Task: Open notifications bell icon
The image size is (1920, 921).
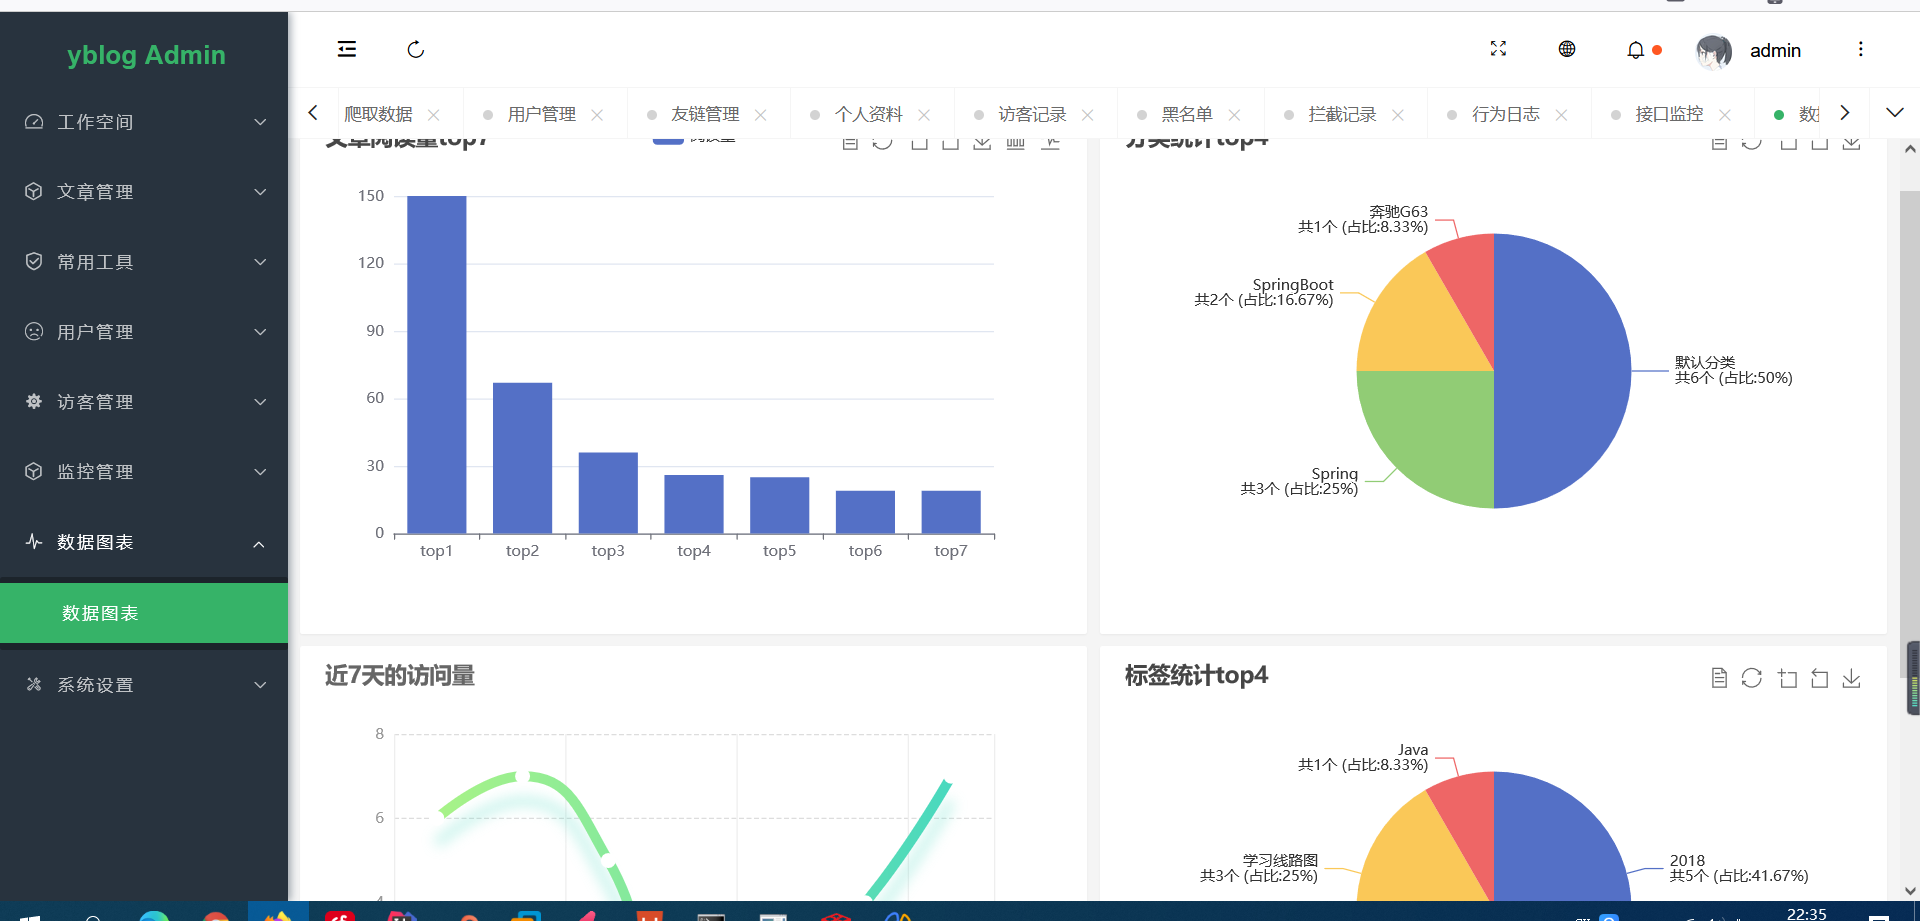Action: 1635,49
